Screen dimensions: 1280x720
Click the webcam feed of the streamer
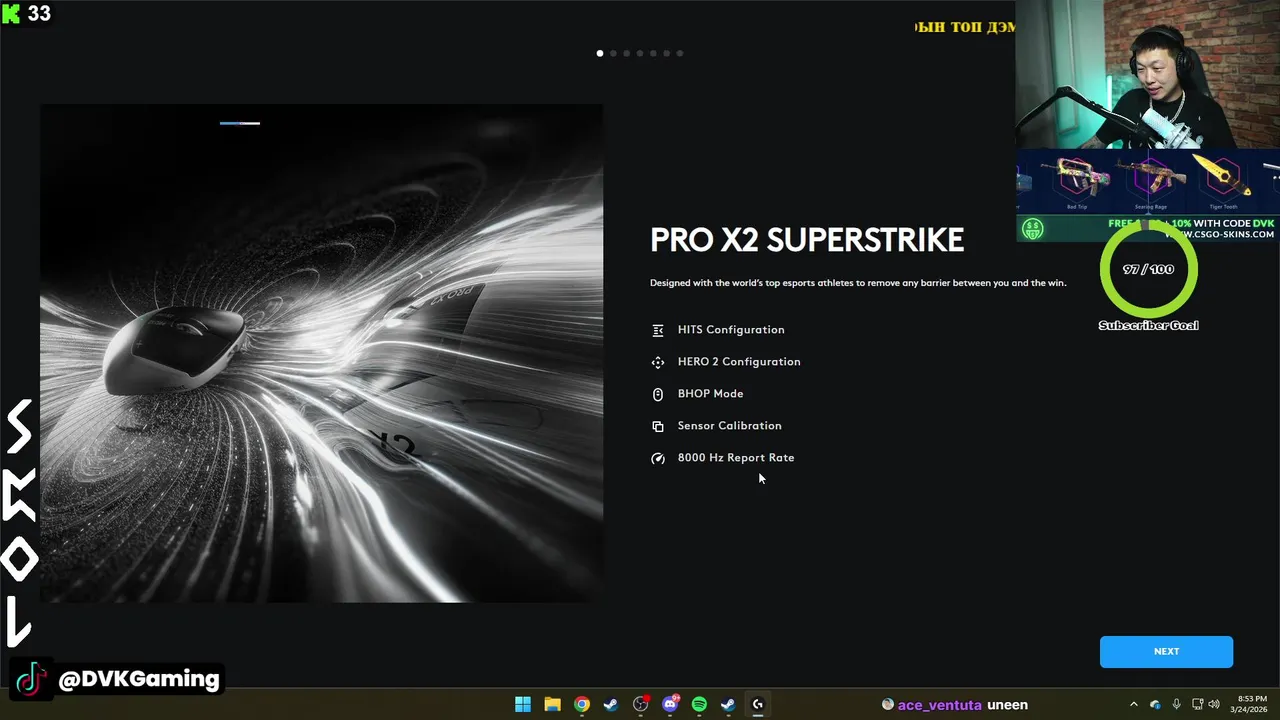1148,75
